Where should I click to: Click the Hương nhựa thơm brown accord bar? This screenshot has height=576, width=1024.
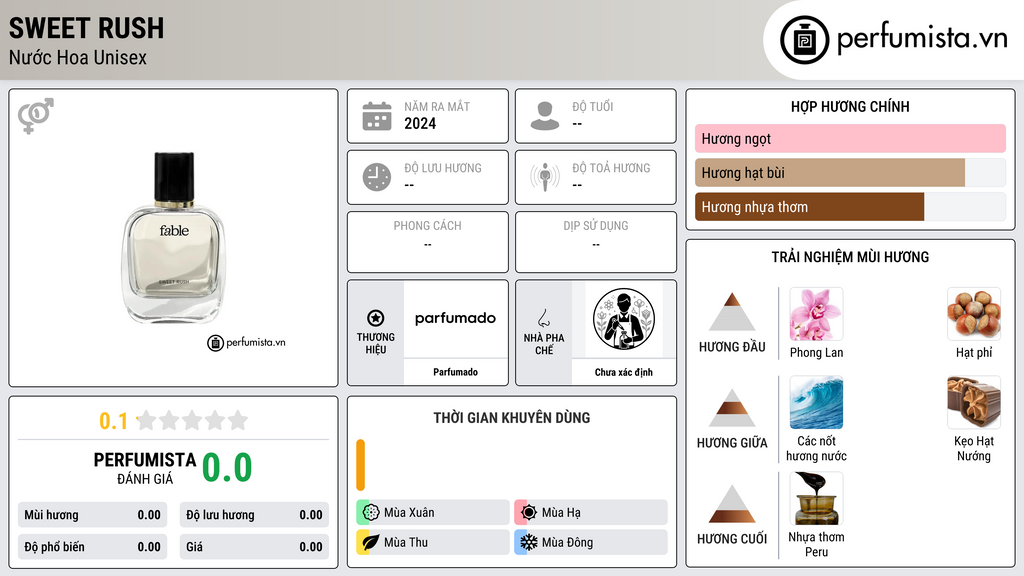coord(810,207)
